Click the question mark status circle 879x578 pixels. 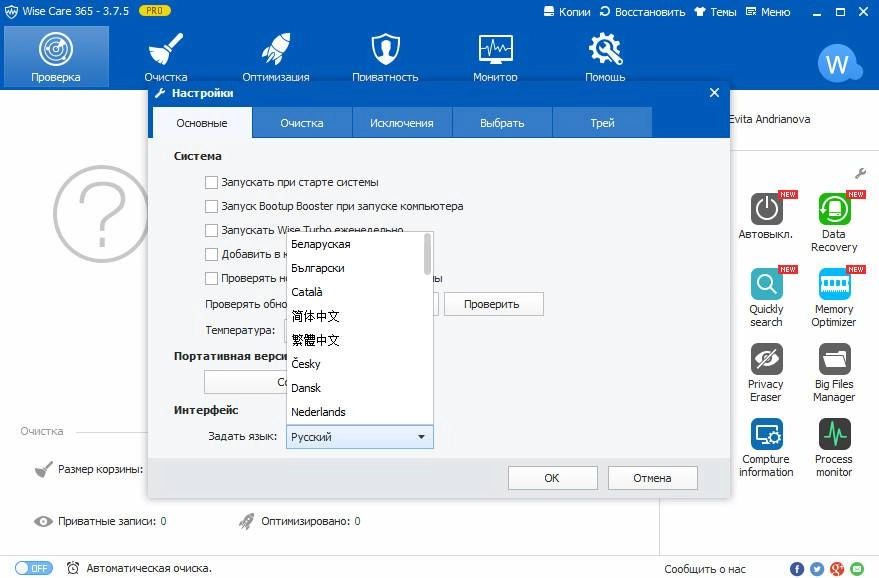101,214
